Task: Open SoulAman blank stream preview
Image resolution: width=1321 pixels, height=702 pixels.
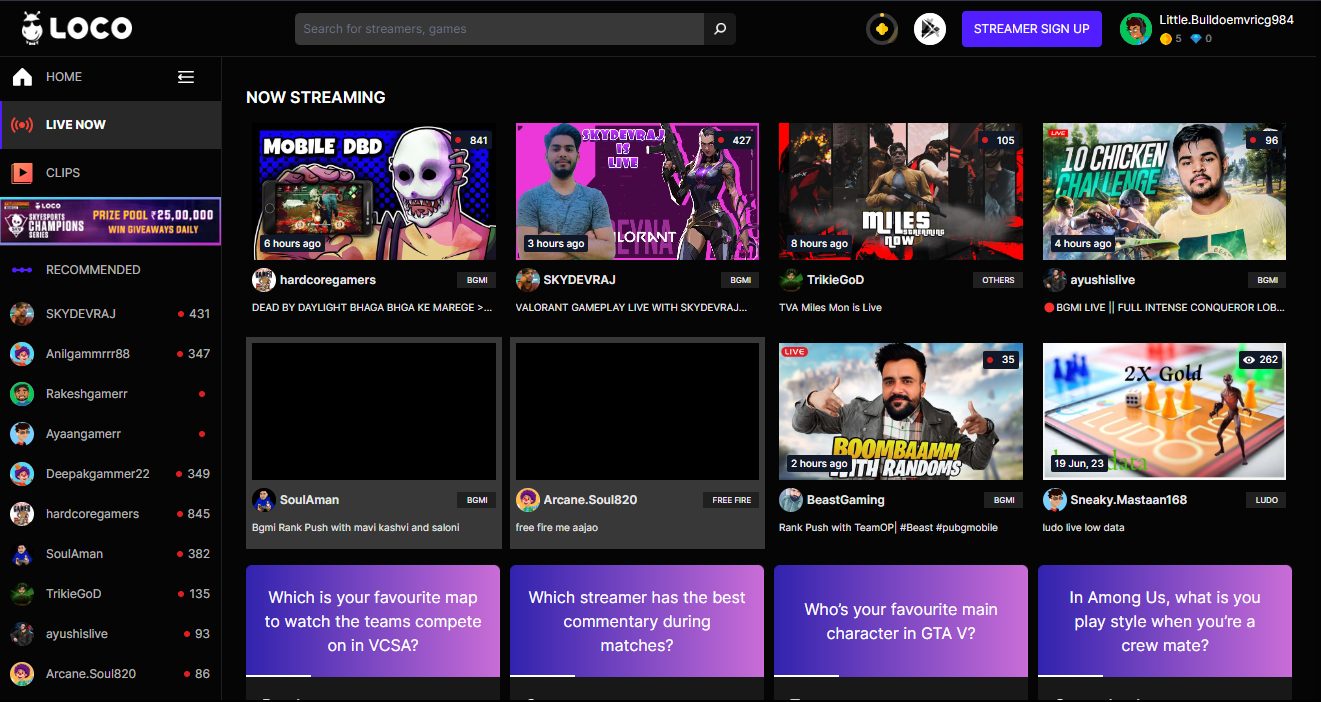Action: (374, 412)
